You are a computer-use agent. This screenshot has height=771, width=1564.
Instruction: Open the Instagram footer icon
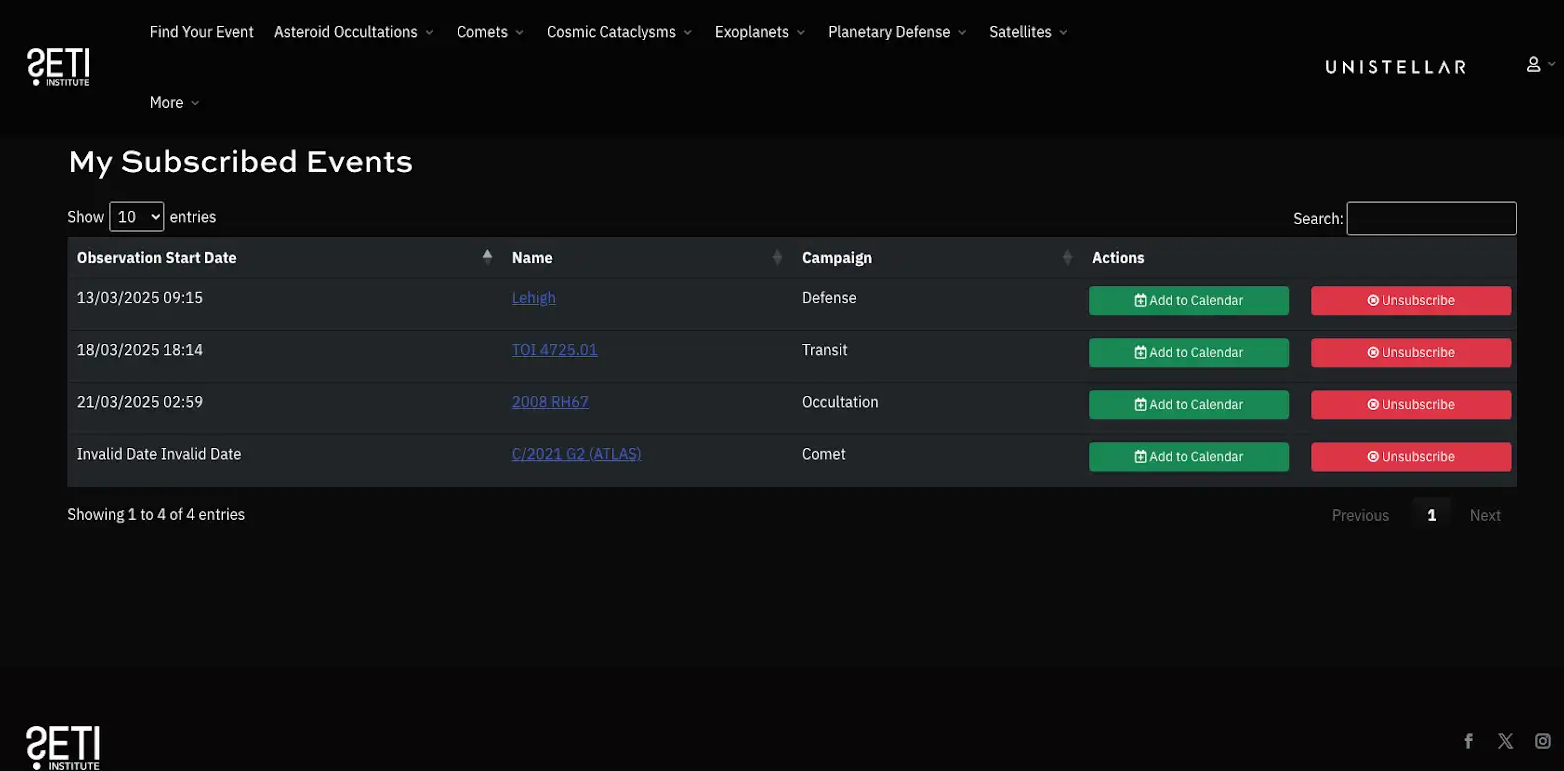coord(1543,741)
